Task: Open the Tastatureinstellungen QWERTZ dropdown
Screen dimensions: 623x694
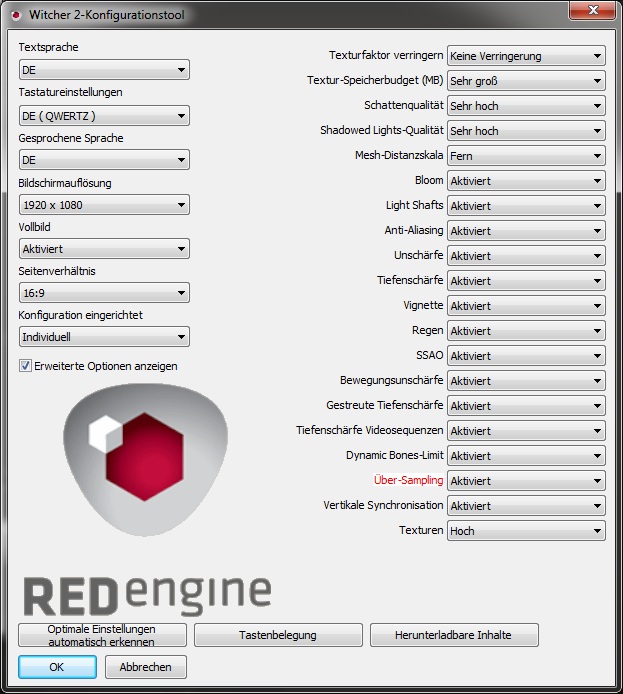Action: tap(104, 116)
